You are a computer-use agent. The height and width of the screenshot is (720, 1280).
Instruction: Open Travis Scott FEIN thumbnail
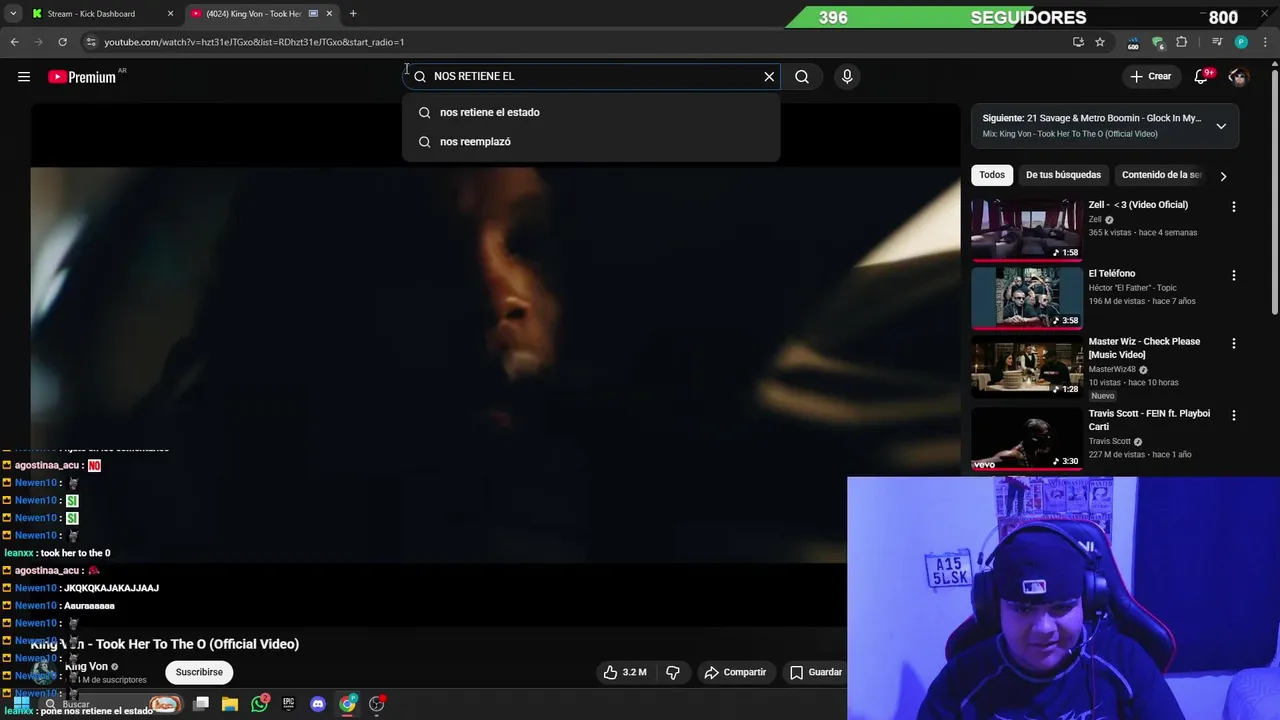click(1026, 438)
